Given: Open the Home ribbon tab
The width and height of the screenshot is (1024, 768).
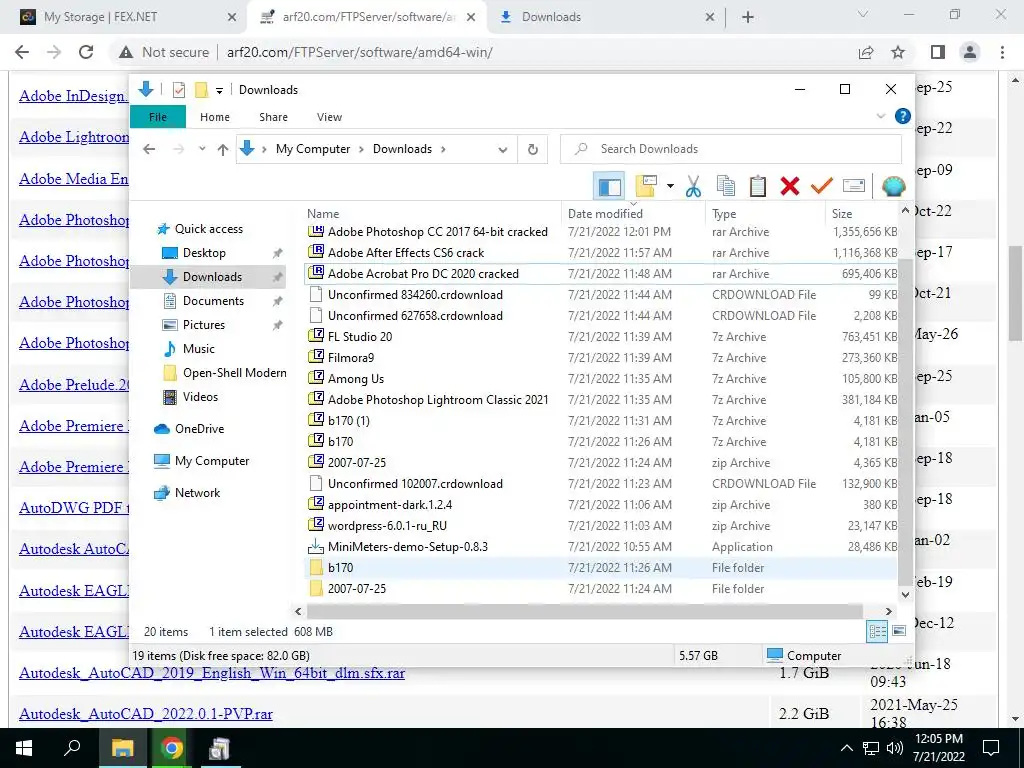Looking at the screenshot, I should [215, 117].
